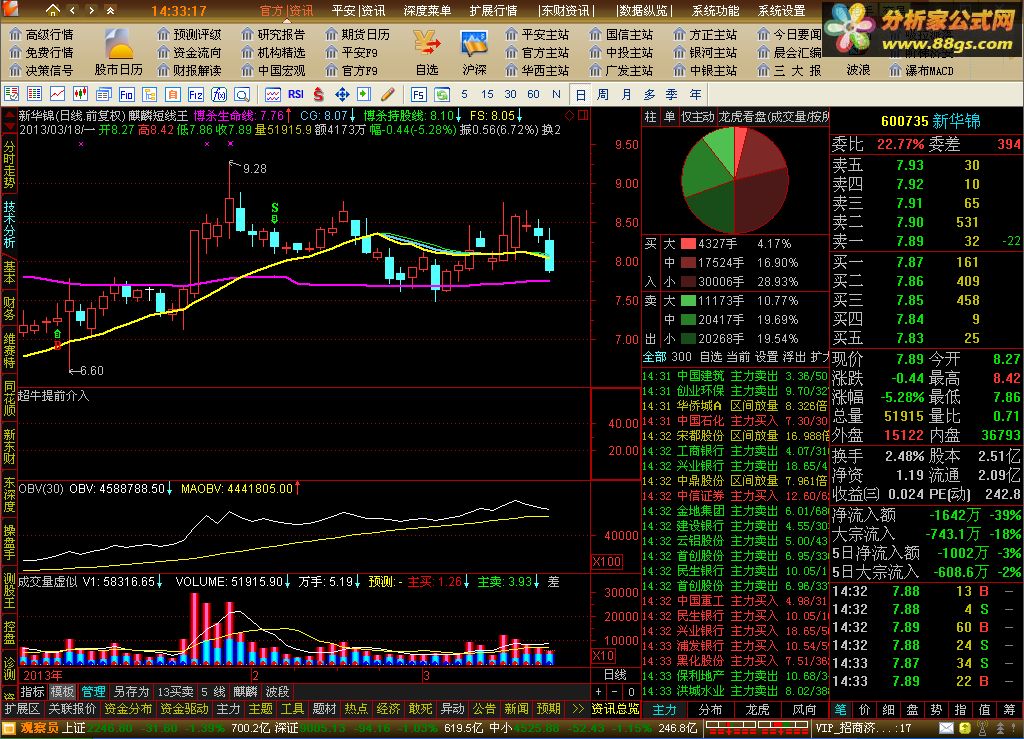
Task: Open the 技术分析 side tab
Action: [x=9, y=225]
